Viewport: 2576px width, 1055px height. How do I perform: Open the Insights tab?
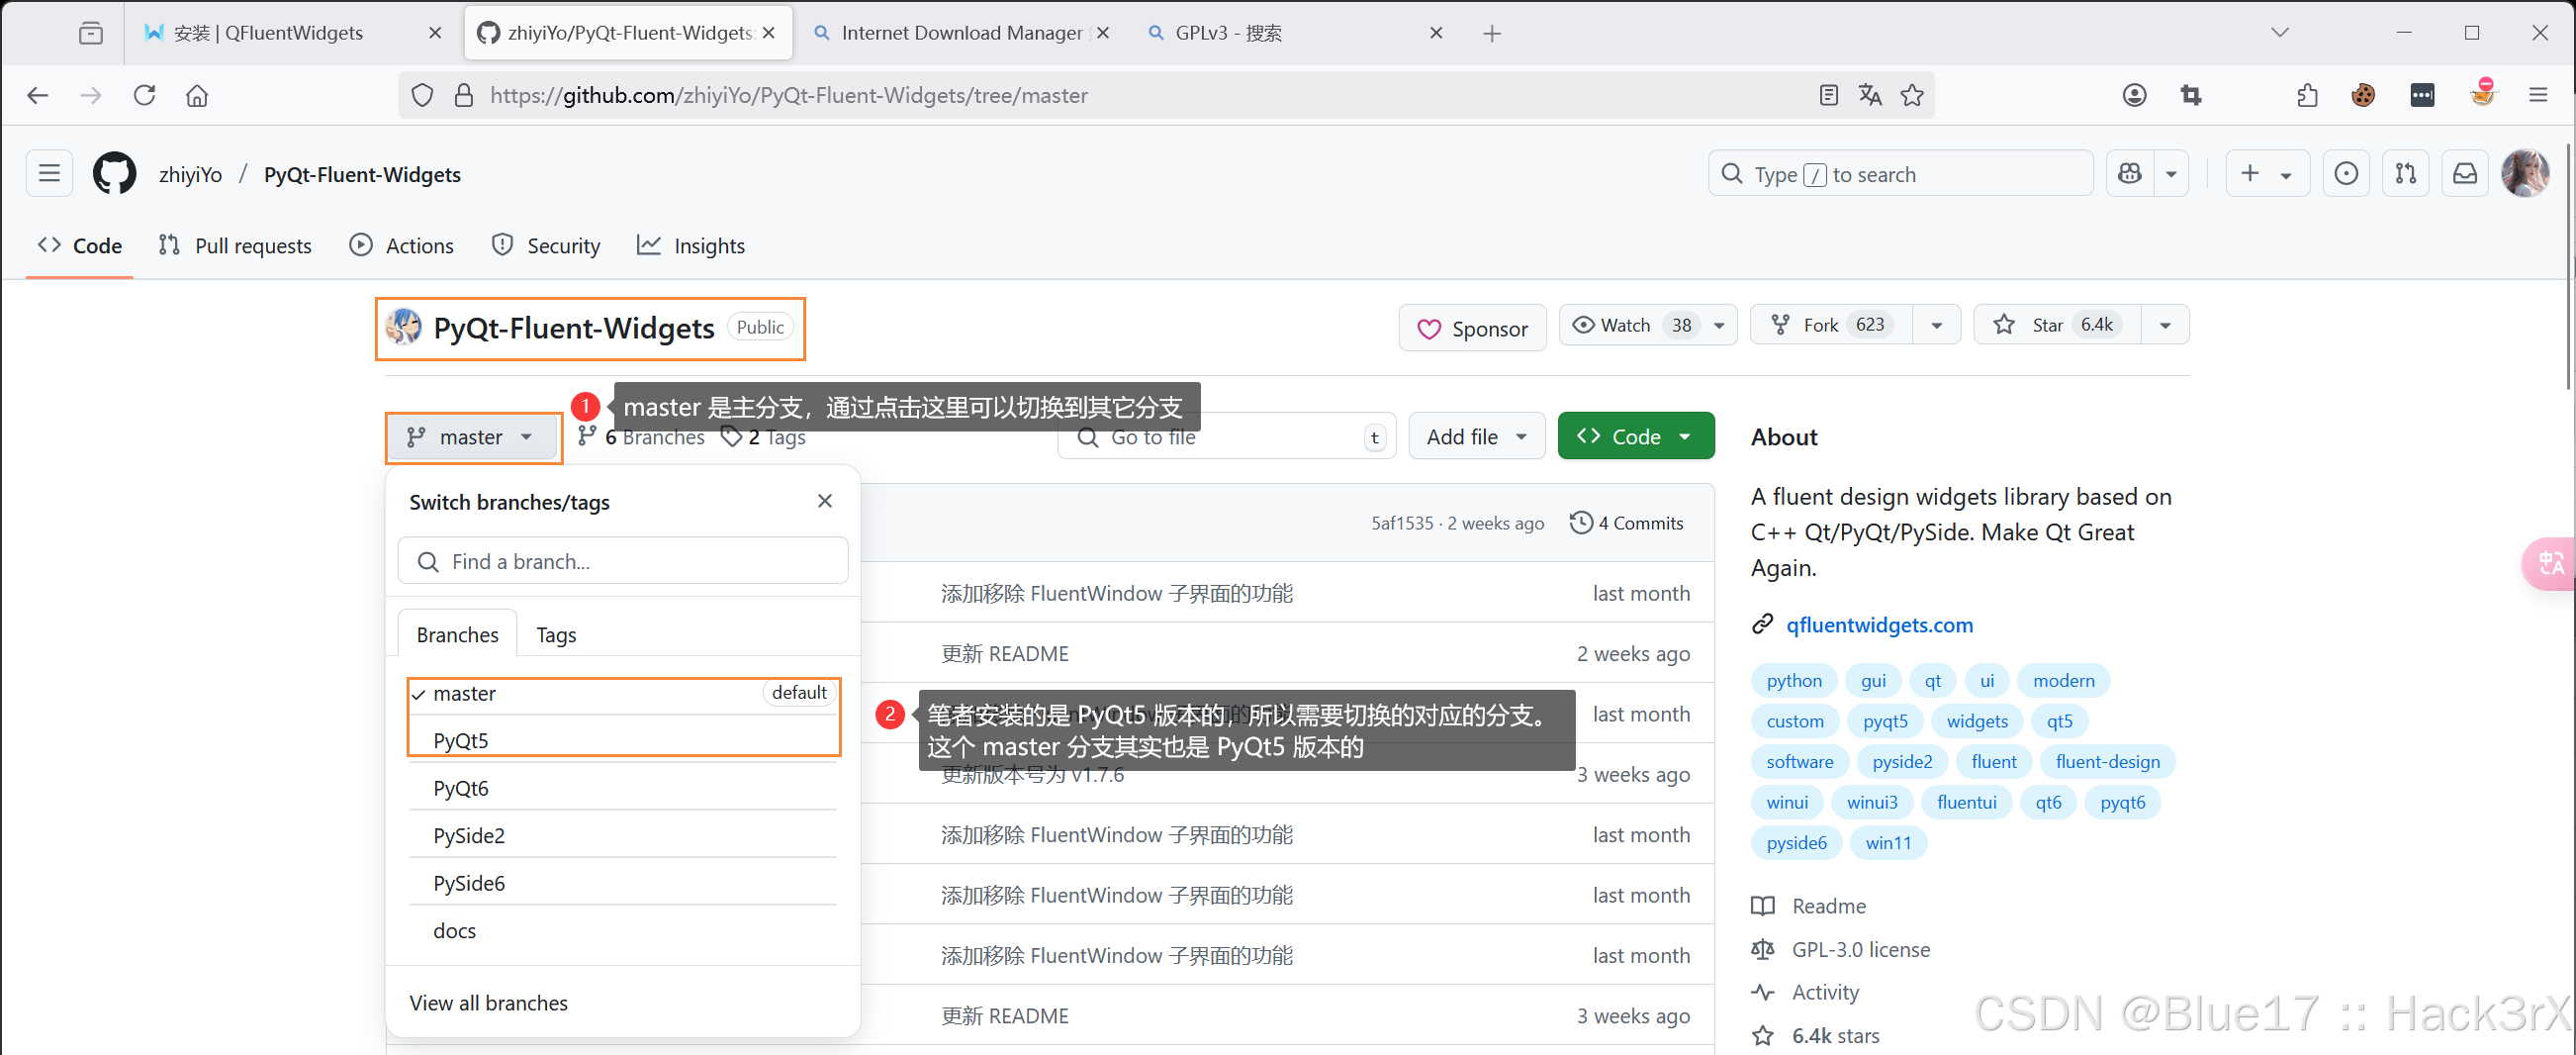[x=691, y=245]
